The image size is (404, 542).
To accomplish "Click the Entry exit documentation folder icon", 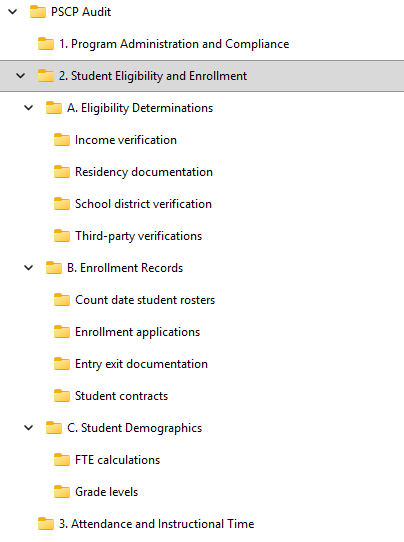I will tap(62, 364).
